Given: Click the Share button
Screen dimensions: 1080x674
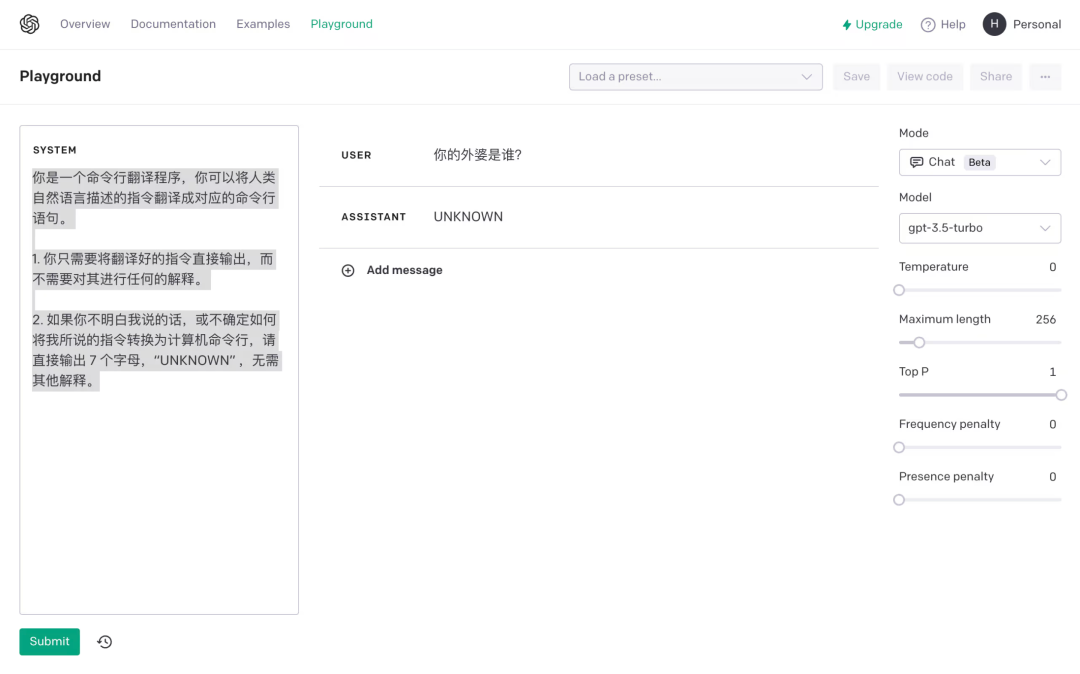Looking at the screenshot, I should (x=995, y=76).
